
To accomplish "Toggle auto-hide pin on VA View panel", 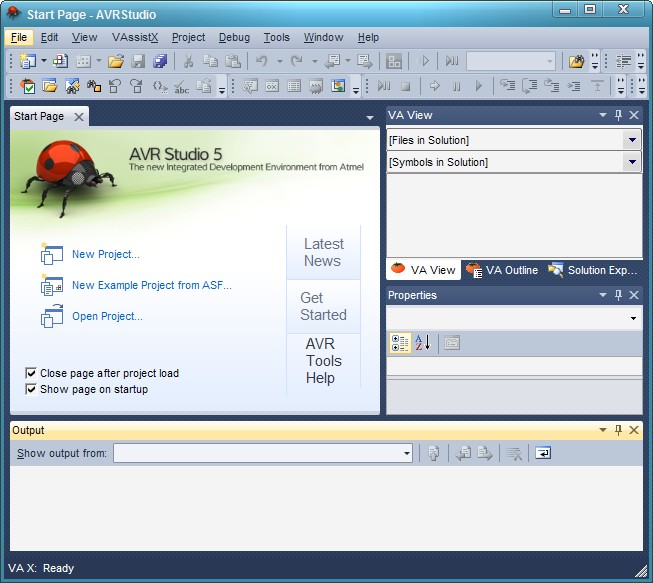I will pyautogui.click(x=618, y=115).
